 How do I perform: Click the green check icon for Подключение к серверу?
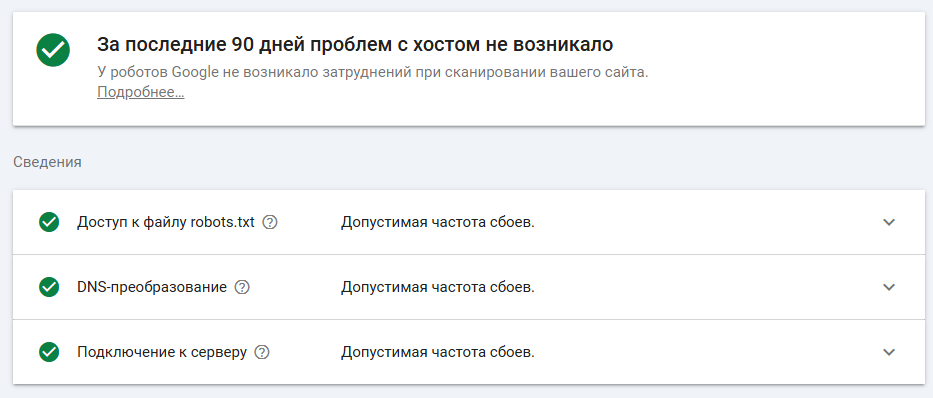[49, 352]
